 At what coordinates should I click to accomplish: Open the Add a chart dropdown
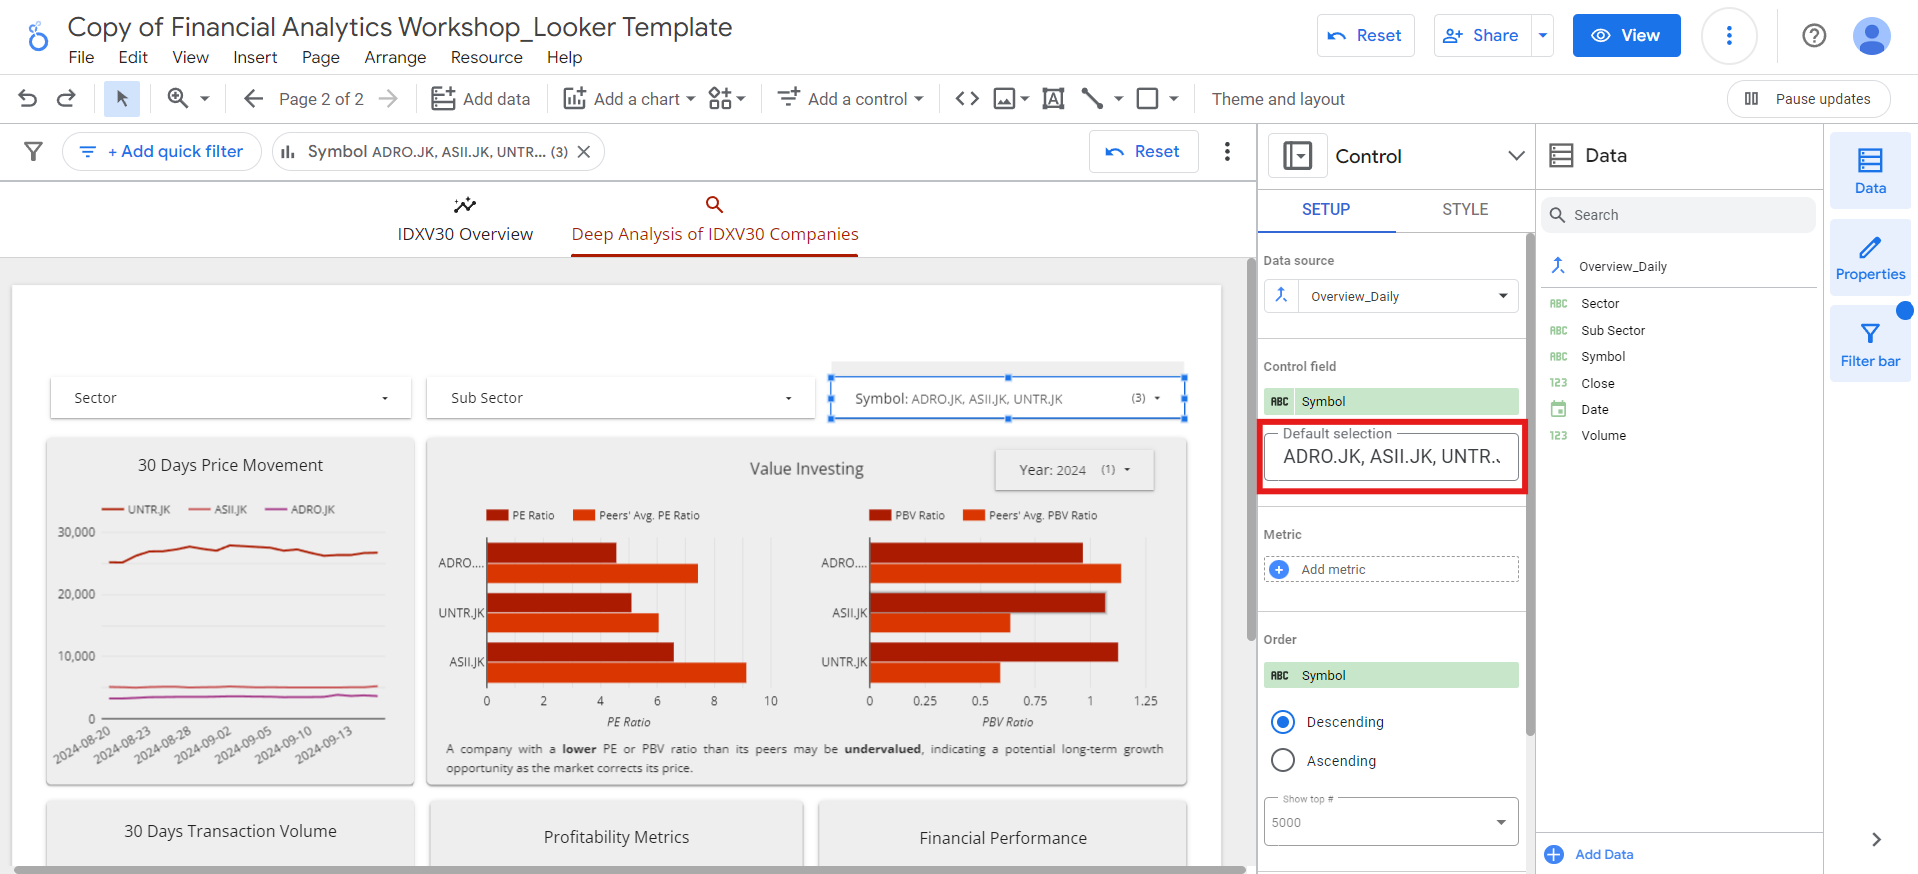629,98
